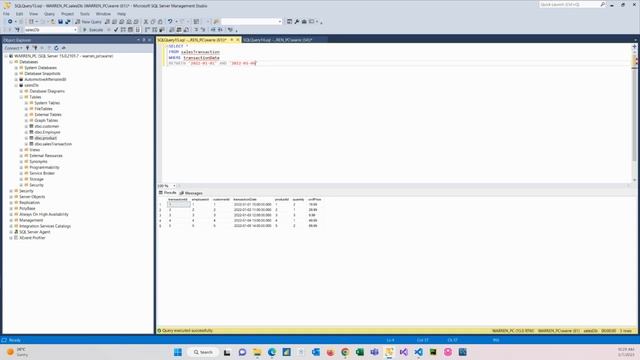Select dbo.Employee table in tree
This screenshot has width=640, height=360.
click(47, 133)
